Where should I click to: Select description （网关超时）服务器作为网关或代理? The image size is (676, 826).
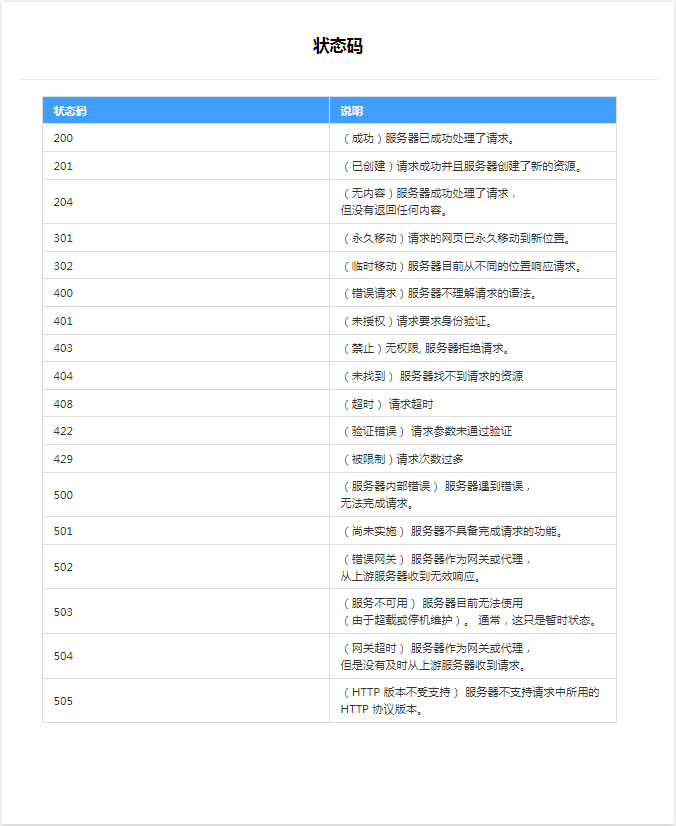(473, 656)
